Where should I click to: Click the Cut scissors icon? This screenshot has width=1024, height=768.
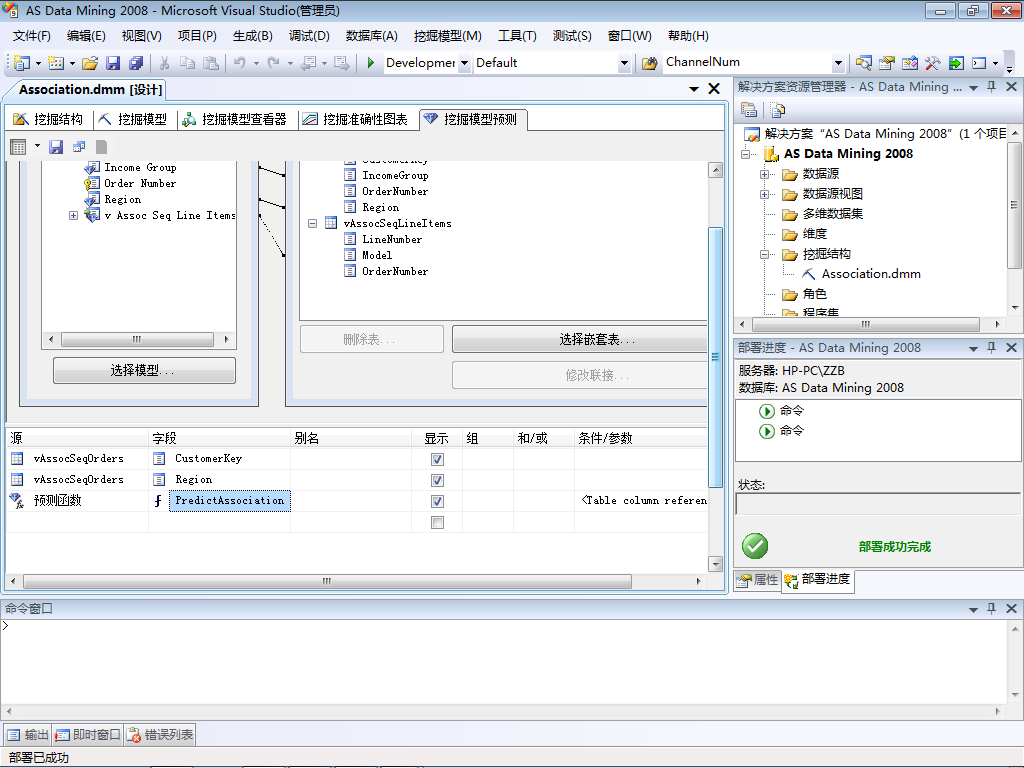pos(165,63)
